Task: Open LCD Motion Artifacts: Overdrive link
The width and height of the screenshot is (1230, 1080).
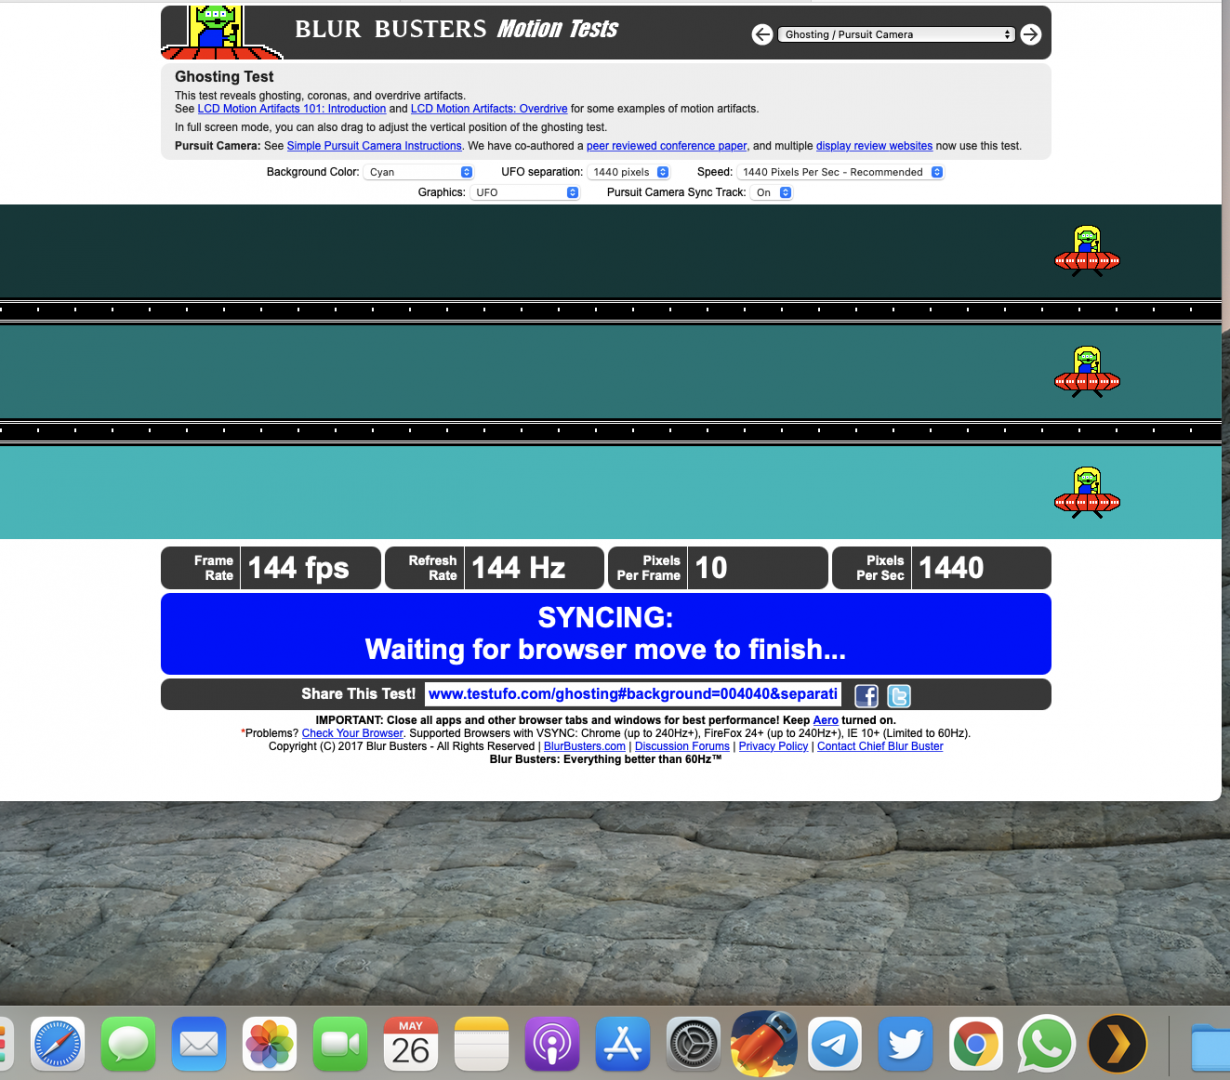Action: coord(489,109)
